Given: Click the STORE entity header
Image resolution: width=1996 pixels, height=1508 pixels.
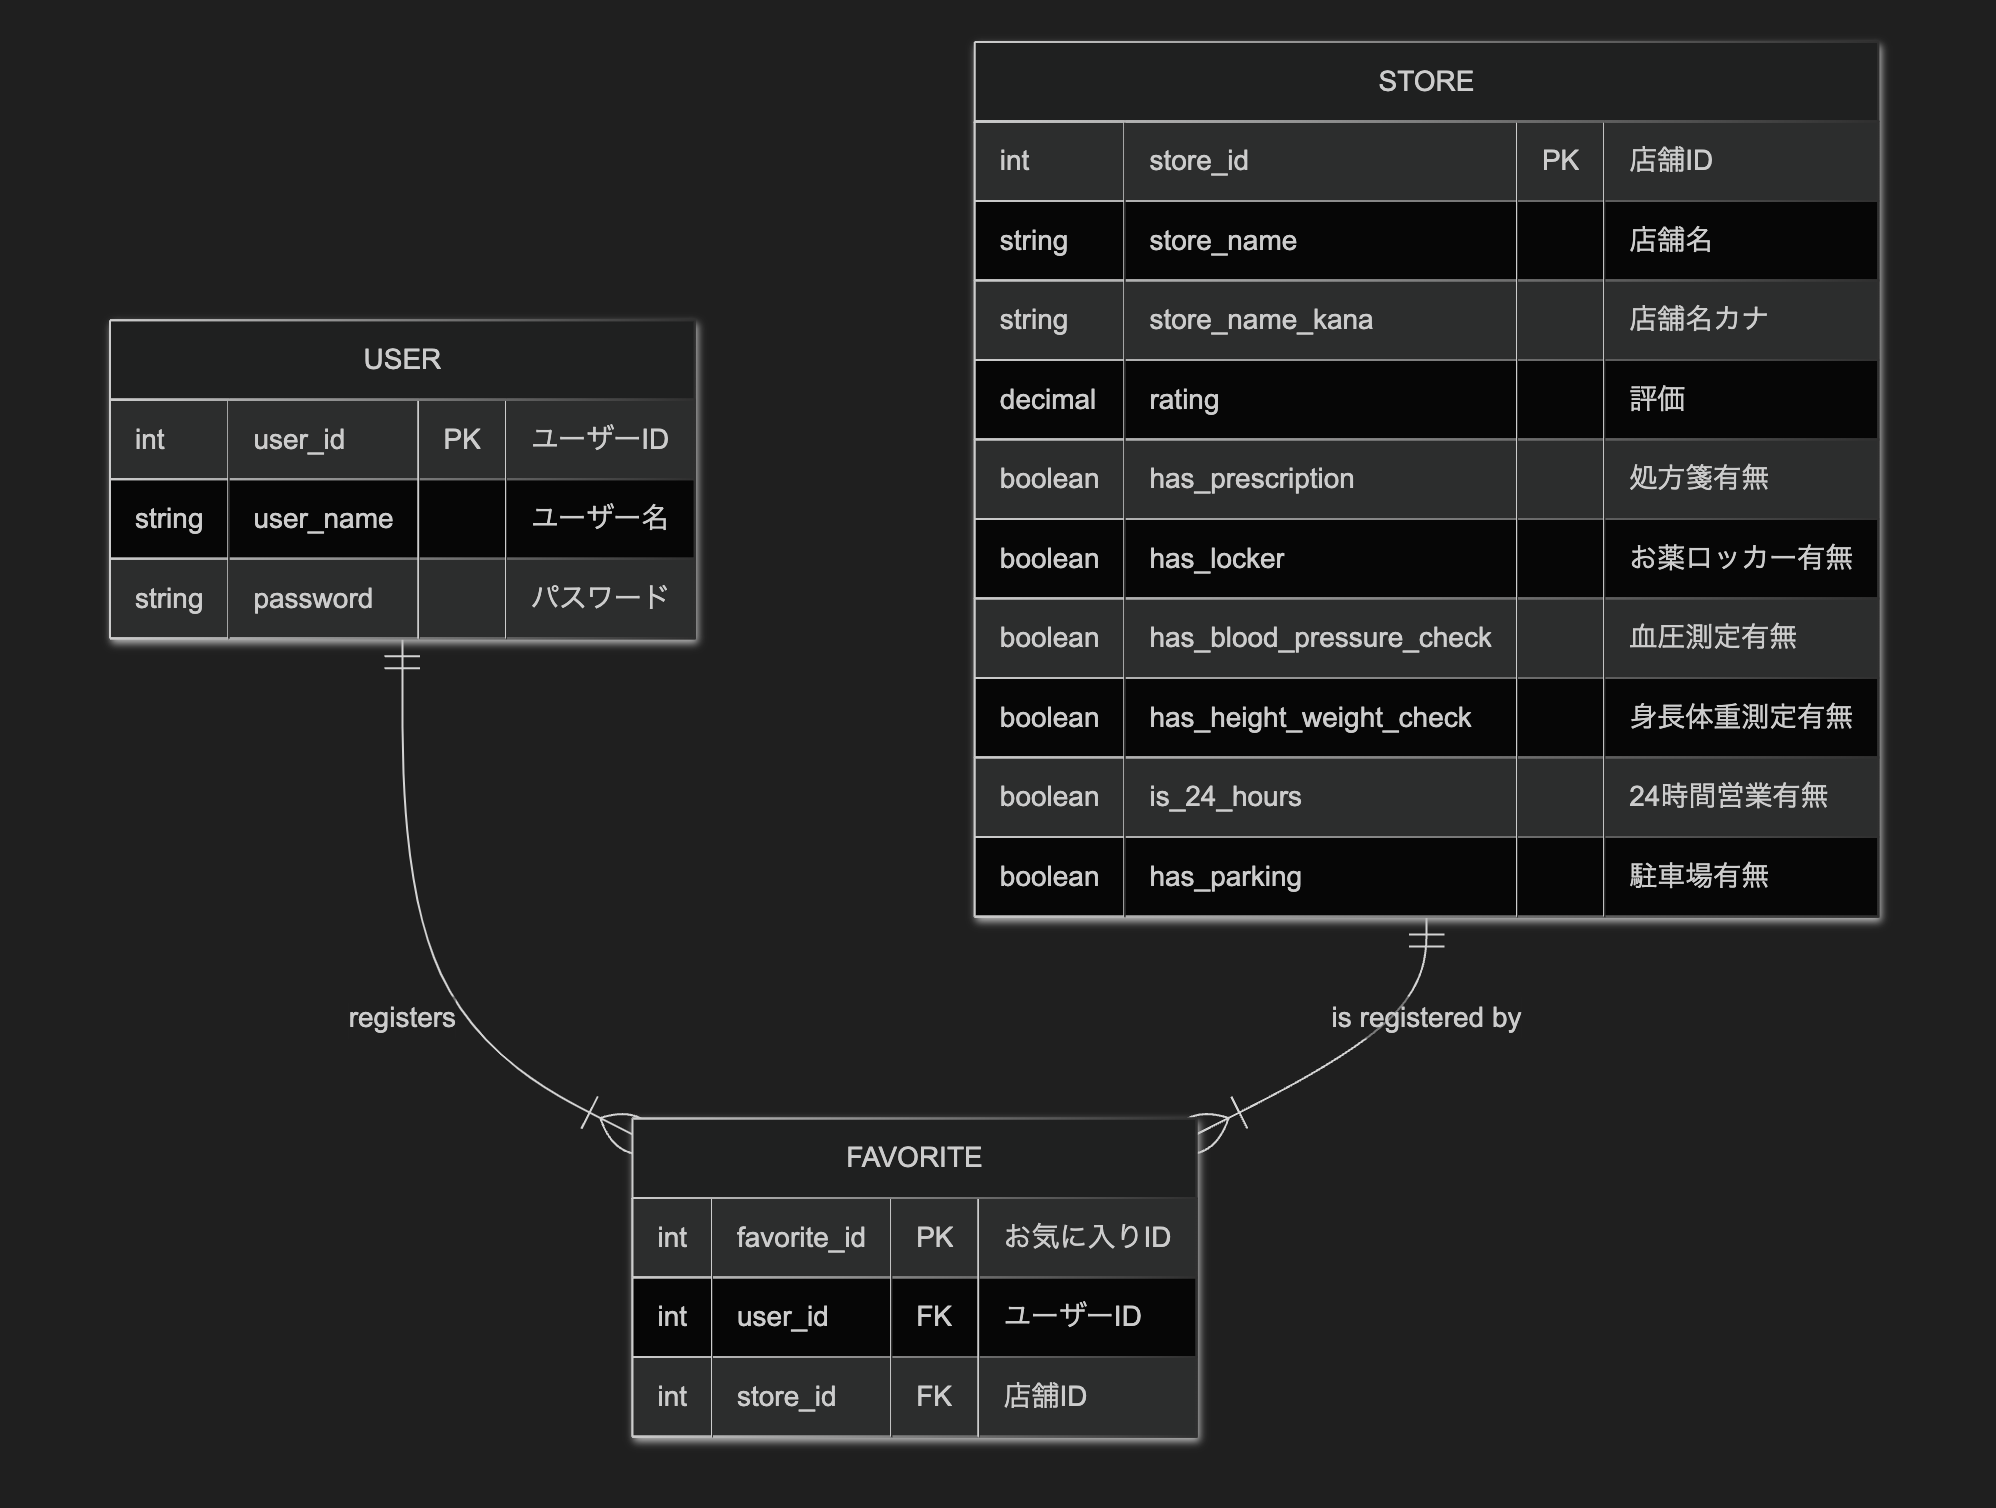Looking at the screenshot, I should [1425, 81].
